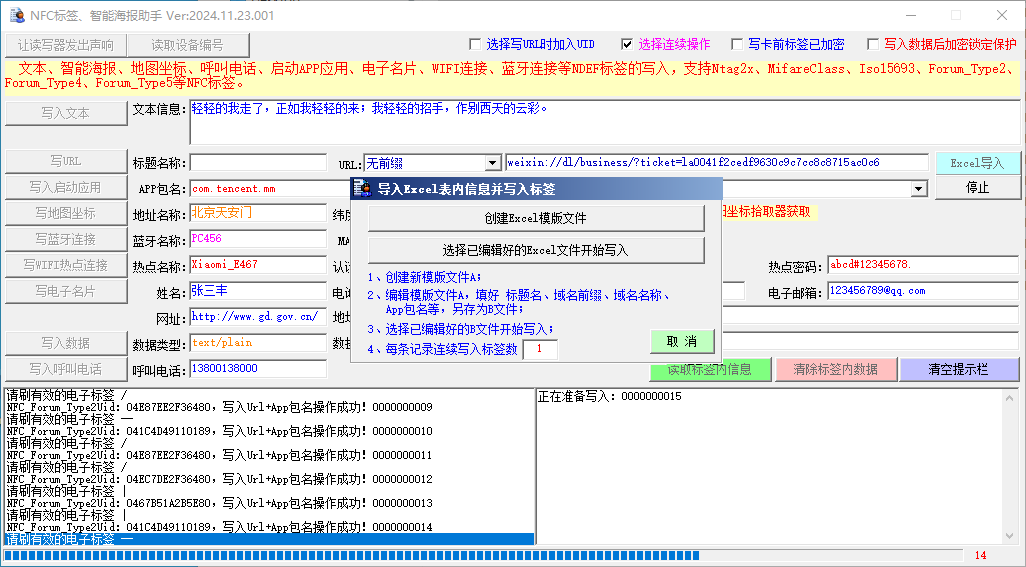Click the 清除标签内数据 button
Screen dimensions: 1026x567
835,369
